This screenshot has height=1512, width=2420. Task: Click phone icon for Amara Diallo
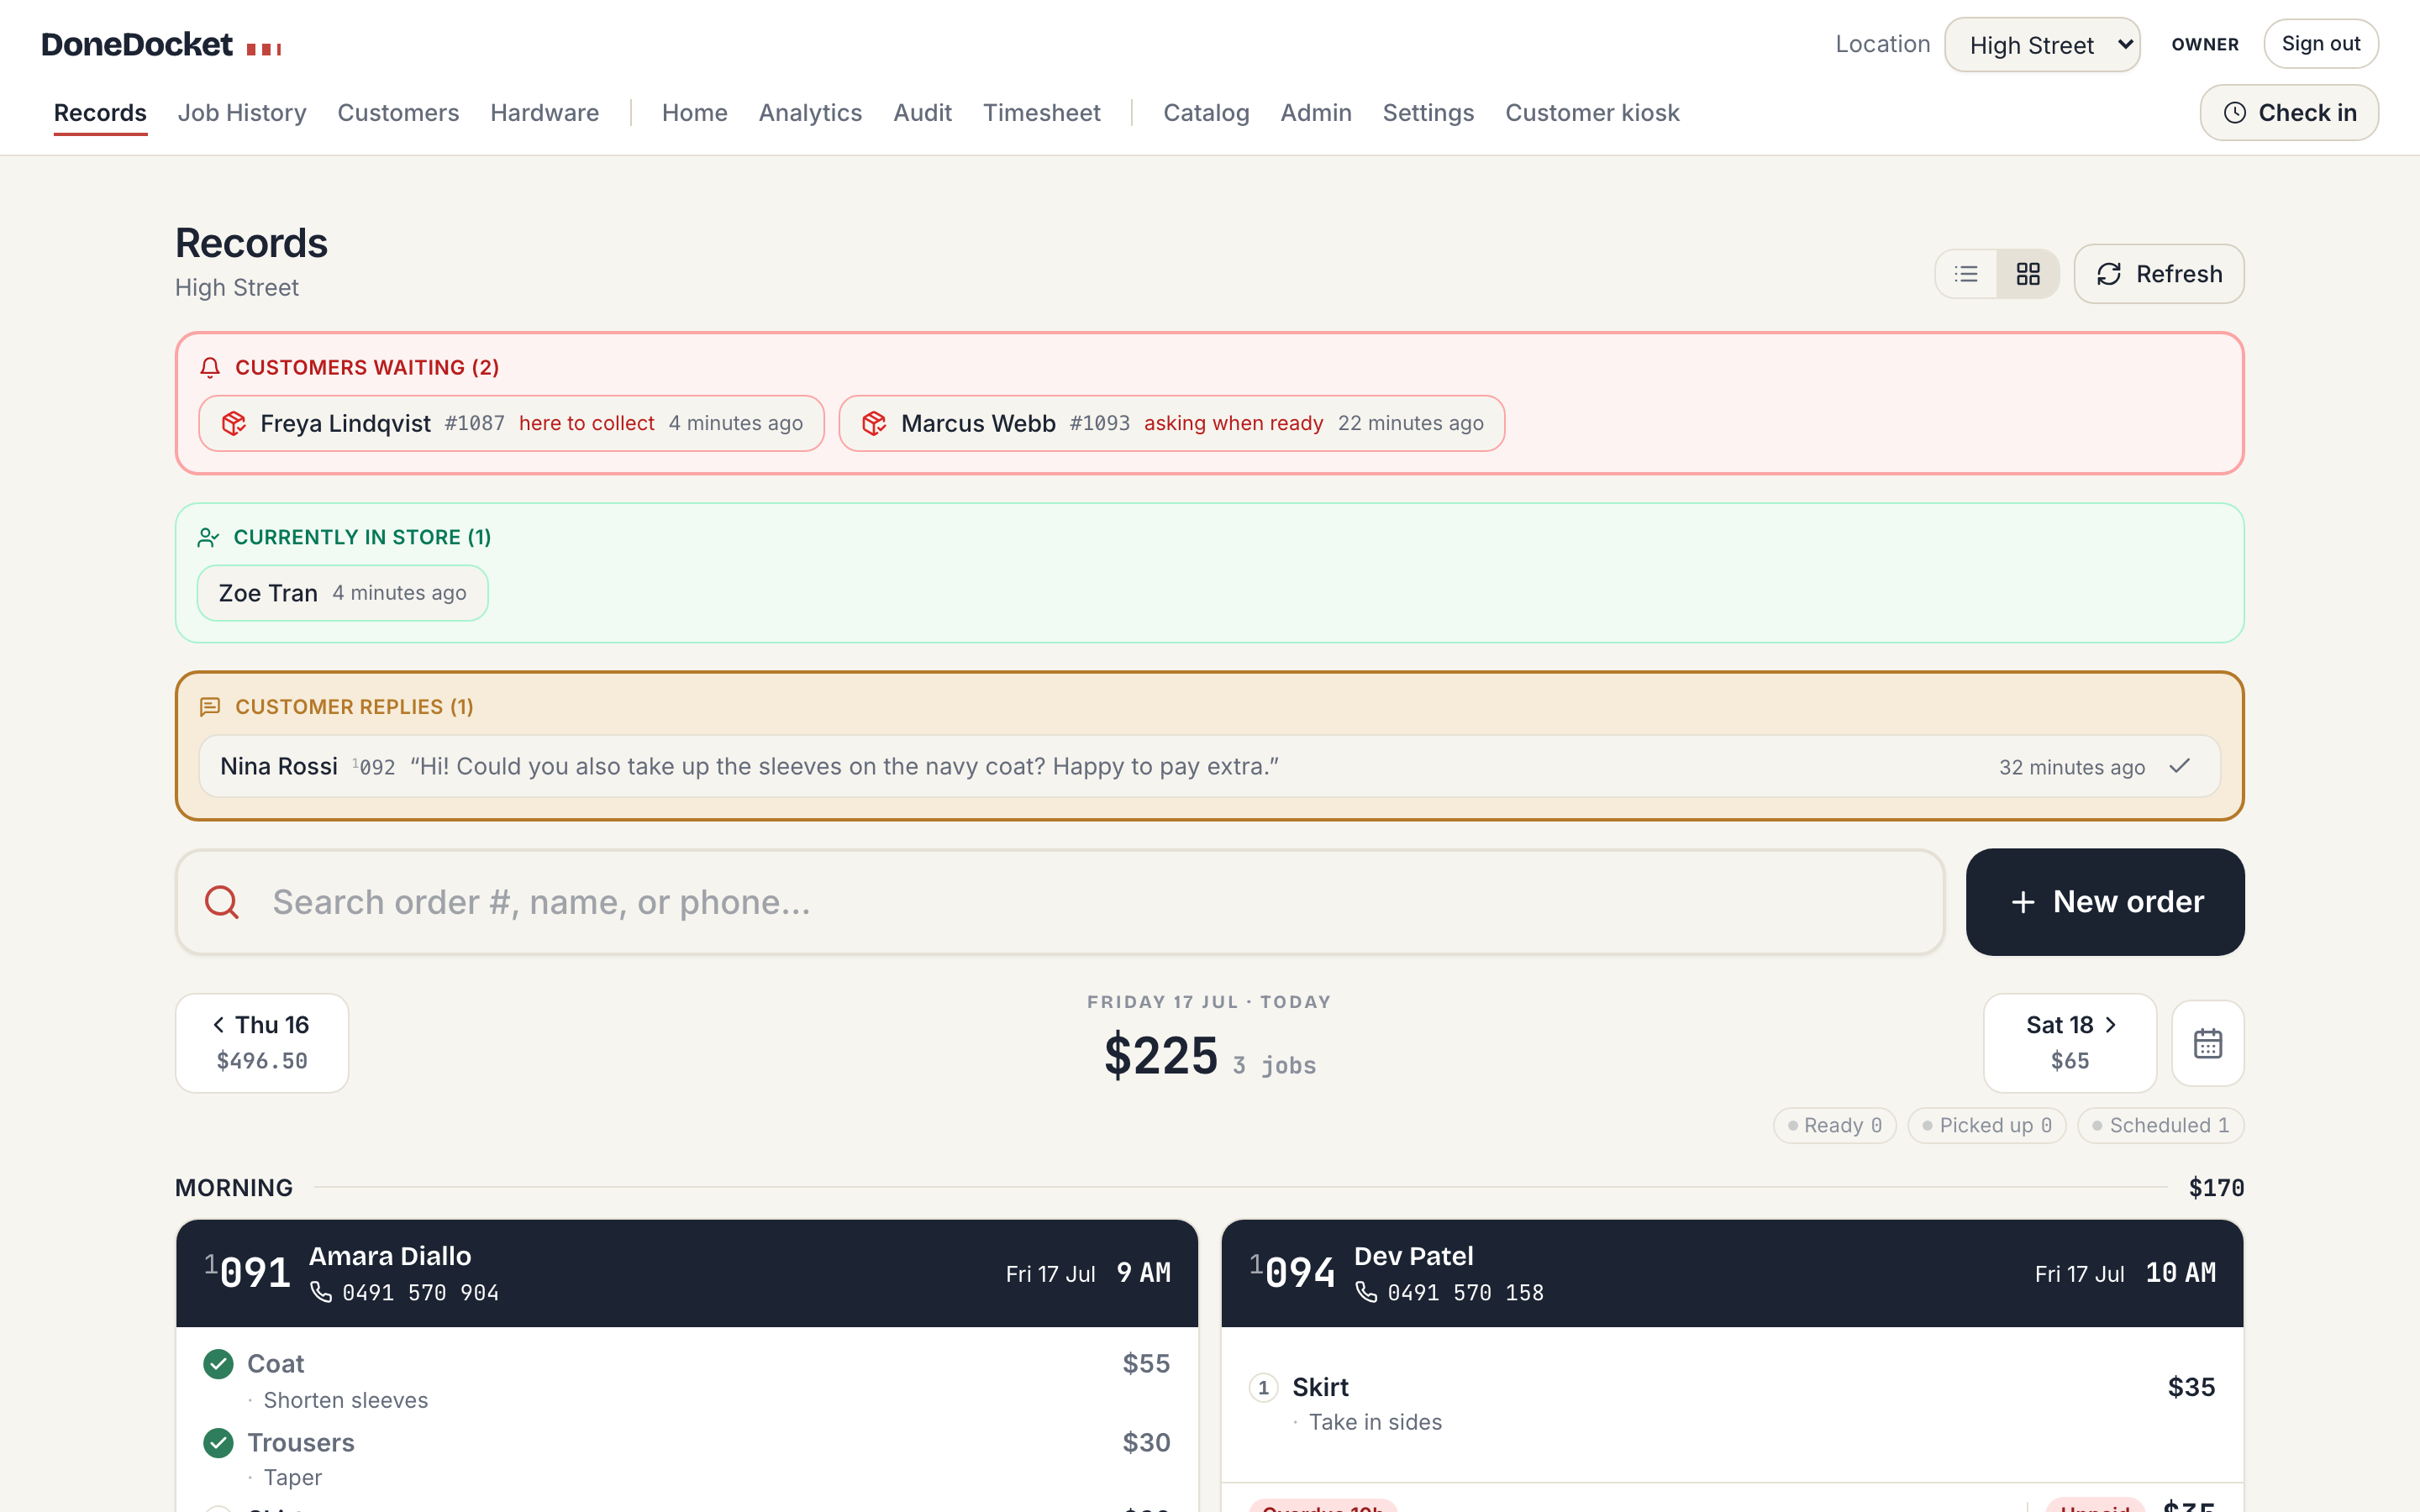click(x=321, y=1292)
